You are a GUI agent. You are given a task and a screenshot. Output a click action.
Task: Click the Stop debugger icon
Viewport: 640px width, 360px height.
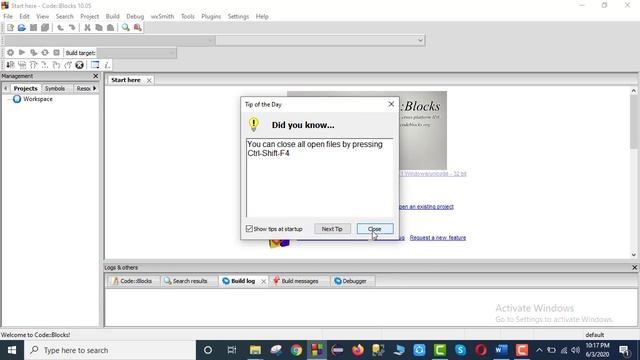click(x=80, y=65)
